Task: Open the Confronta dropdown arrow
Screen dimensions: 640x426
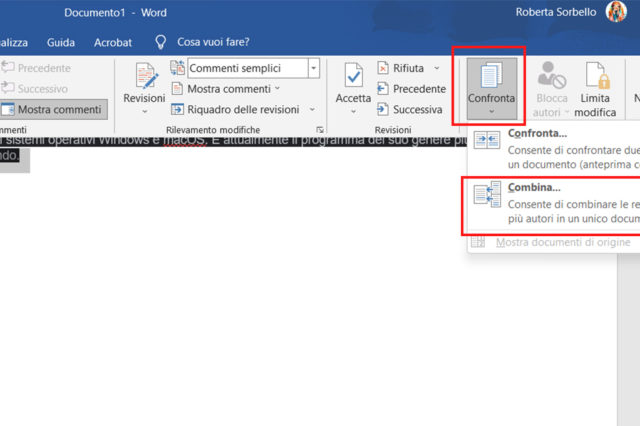Action: [x=491, y=112]
